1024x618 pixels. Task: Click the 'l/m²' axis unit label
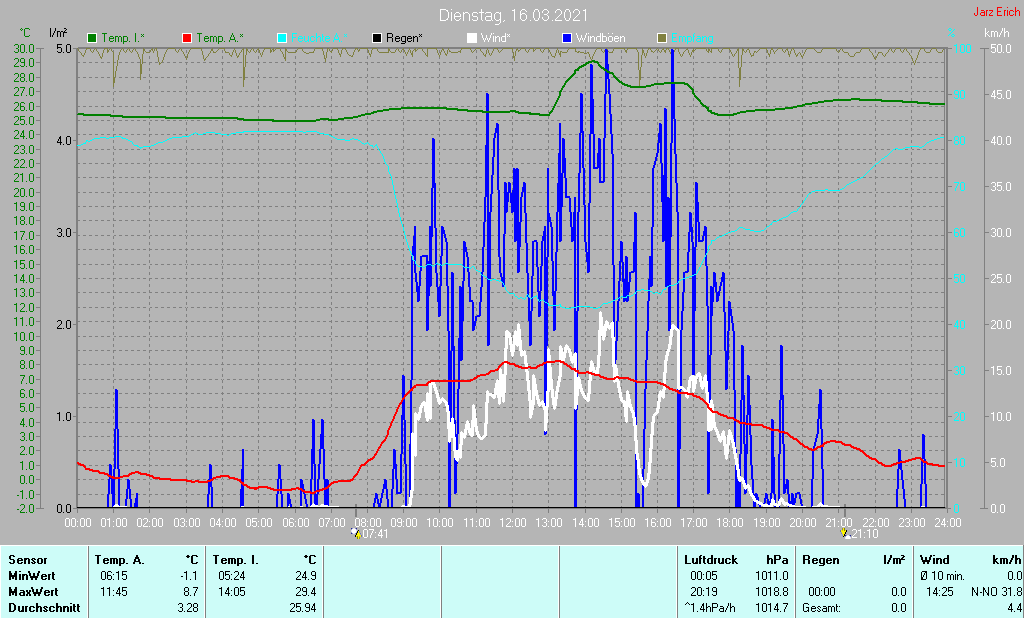click(57, 32)
